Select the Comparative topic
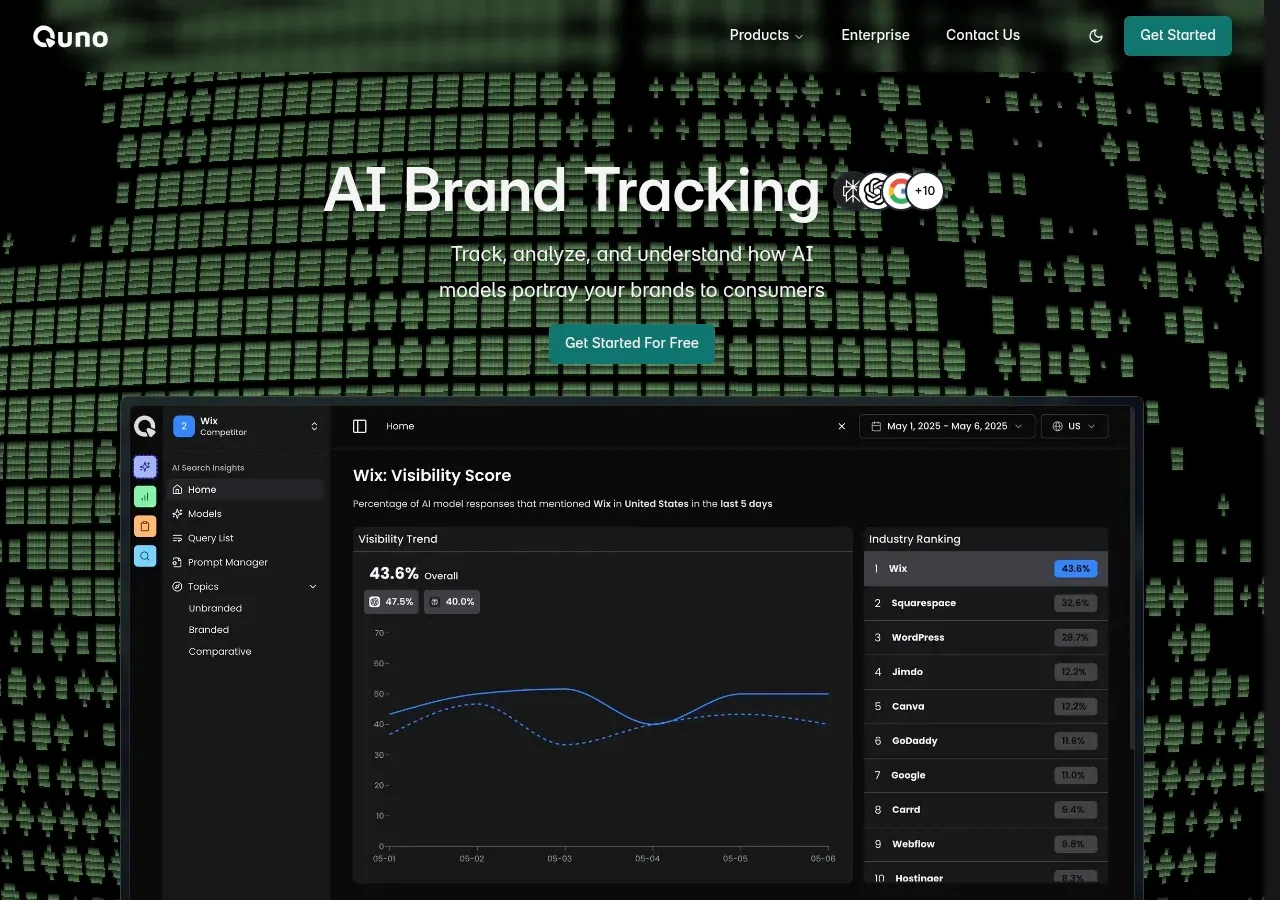This screenshot has width=1280, height=900. (220, 652)
